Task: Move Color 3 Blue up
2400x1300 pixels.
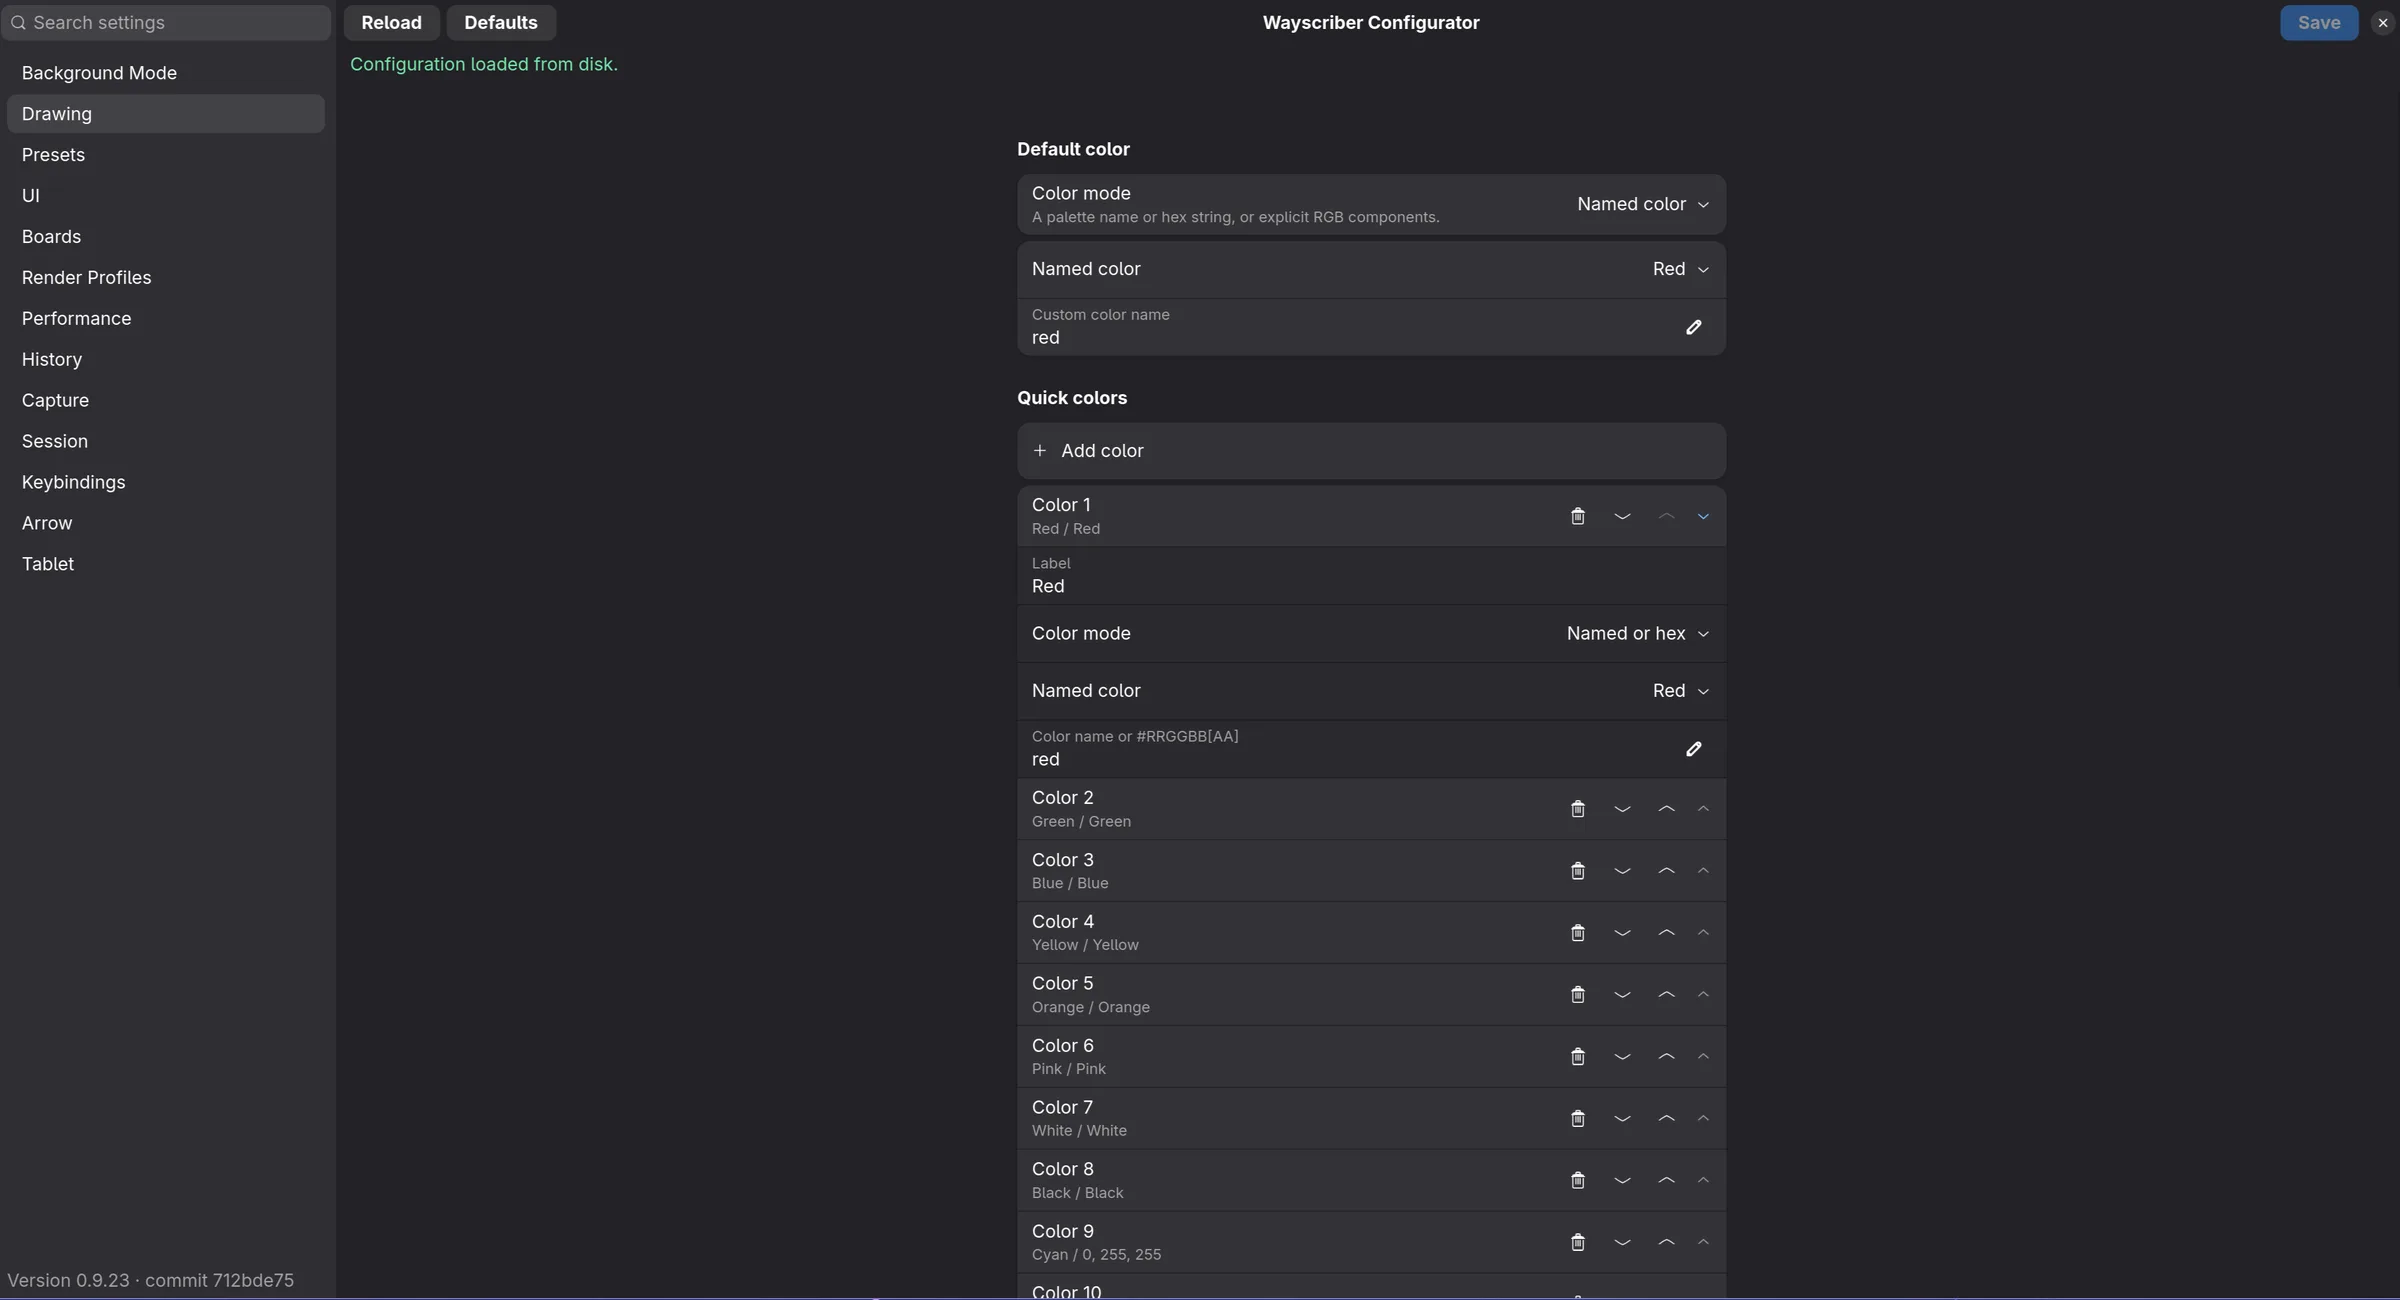Action: (x=1666, y=871)
